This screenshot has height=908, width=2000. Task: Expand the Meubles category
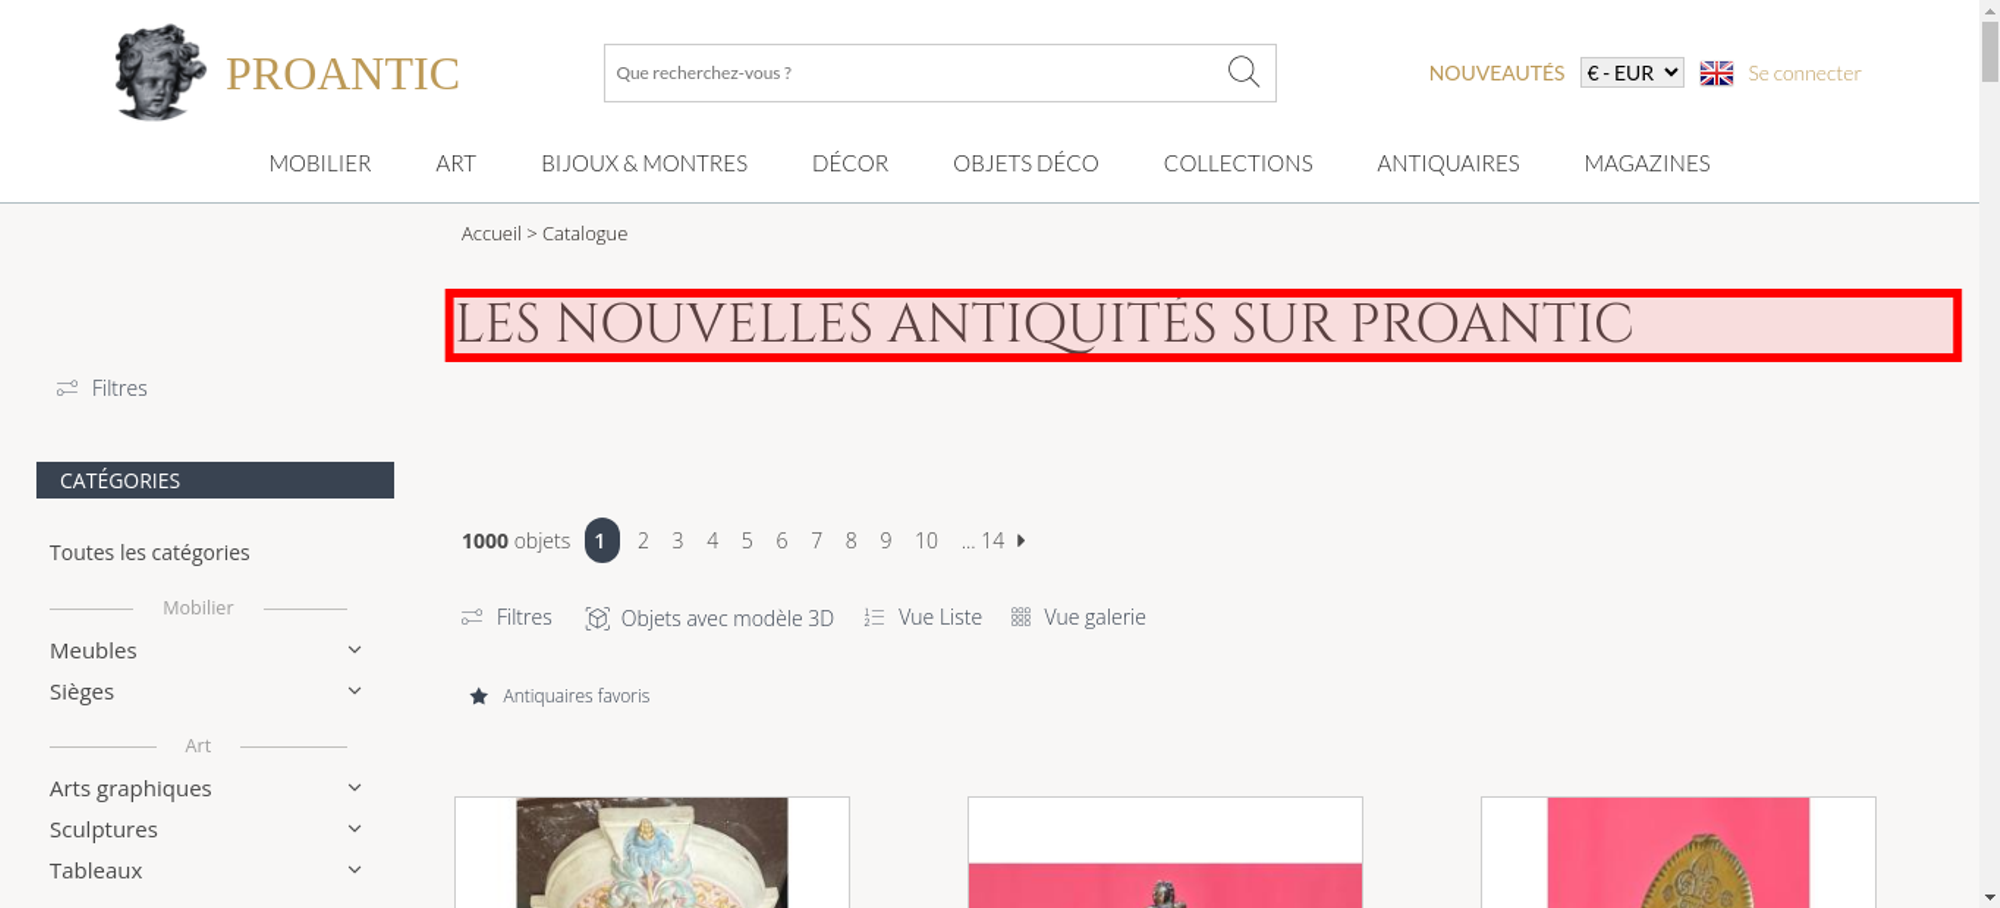click(x=354, y=650)
